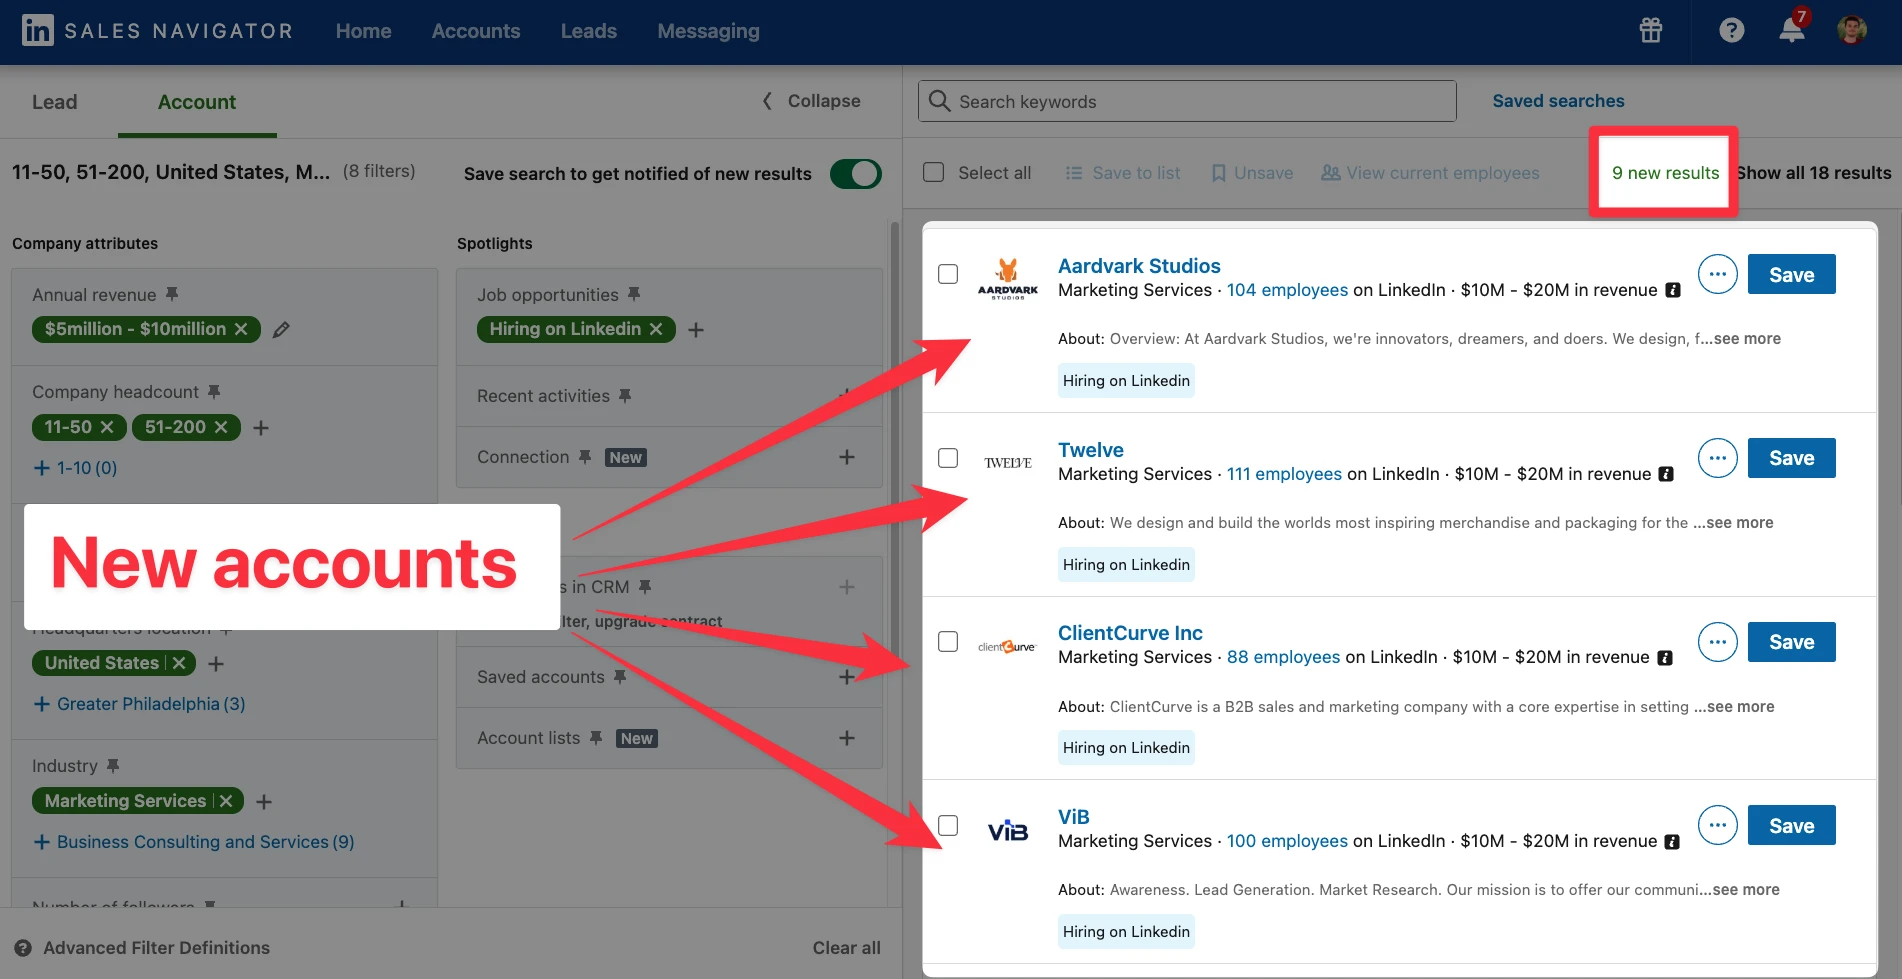
Task: Remove the Hiring on Linkedin spotlight chip
Action: [x=656, y=329]
